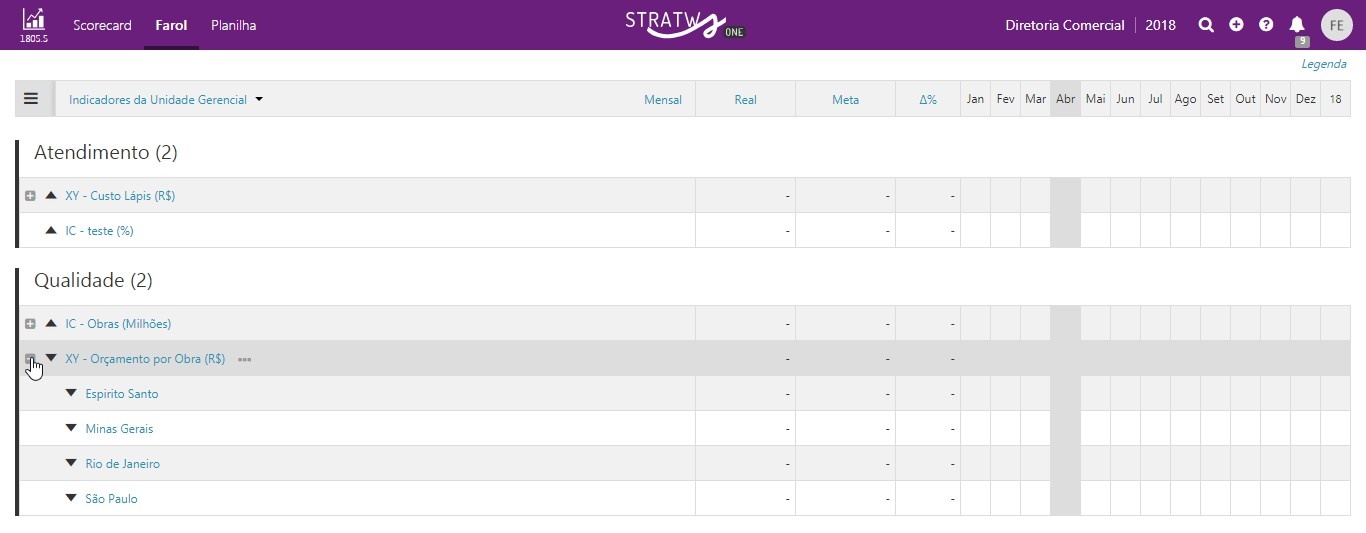
Task: Select the Jan month column header
Action: point(975,99)
